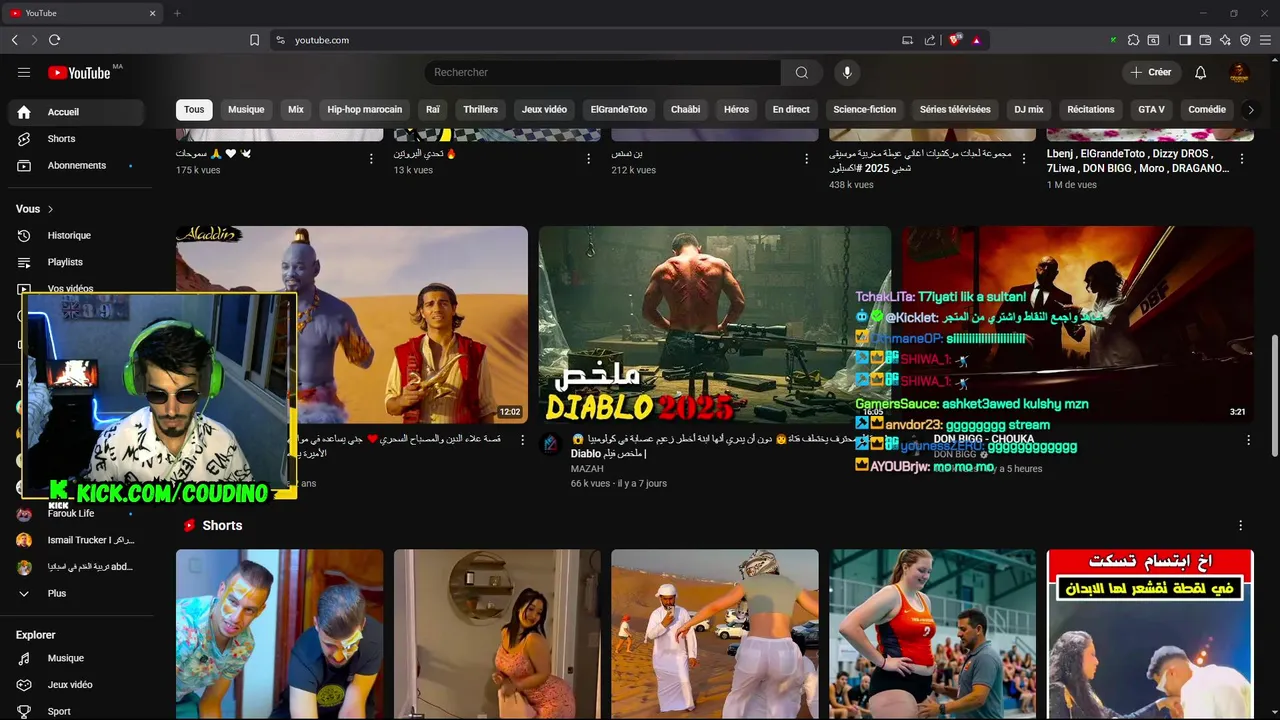Click the Farouk Life channel avatar in the sidebar
Image resolution: width=1280 pixels, height=720 pixels.
pyautogui.click(x=24, y=513)
